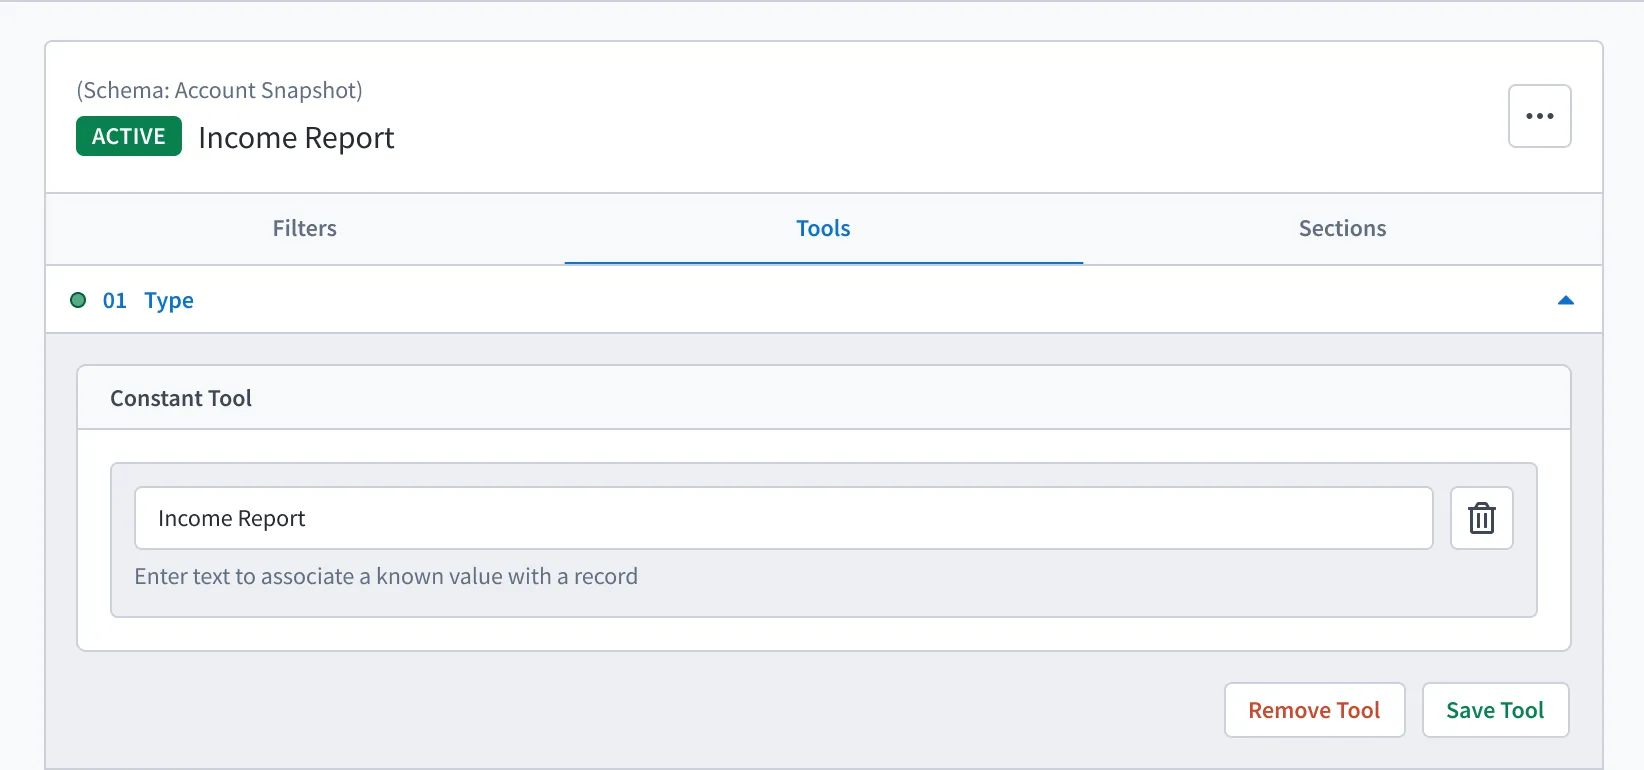Delete the Income Report constant value
Viewport: 1644px width, 770px height.
[x=1481, y=518]
